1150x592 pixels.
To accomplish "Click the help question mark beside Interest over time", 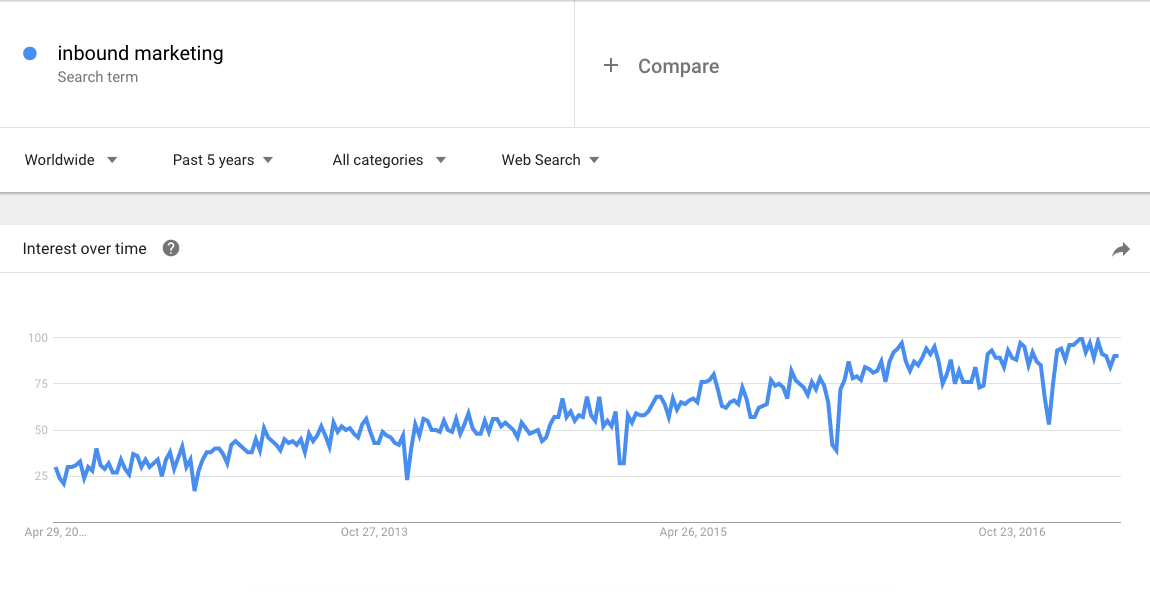I will (170, 248).
